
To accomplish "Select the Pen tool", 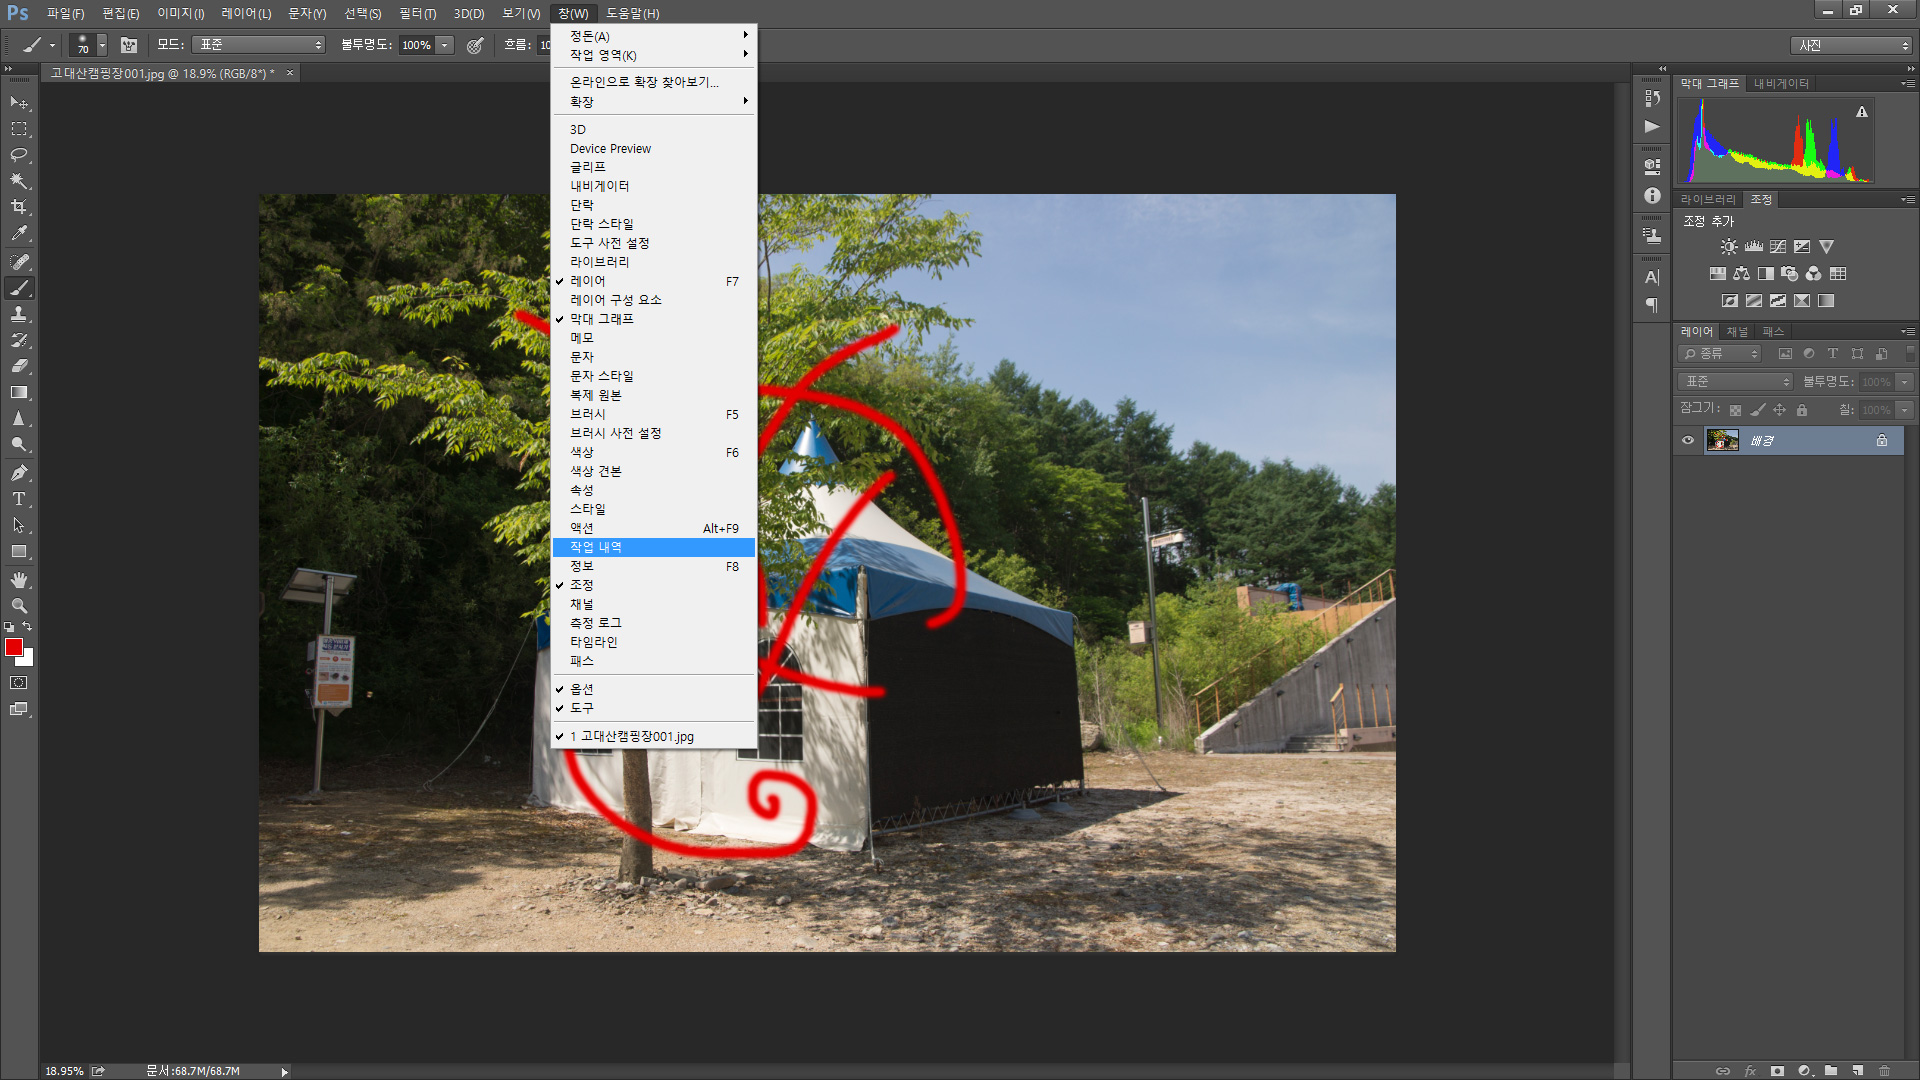I will [19, 473].
